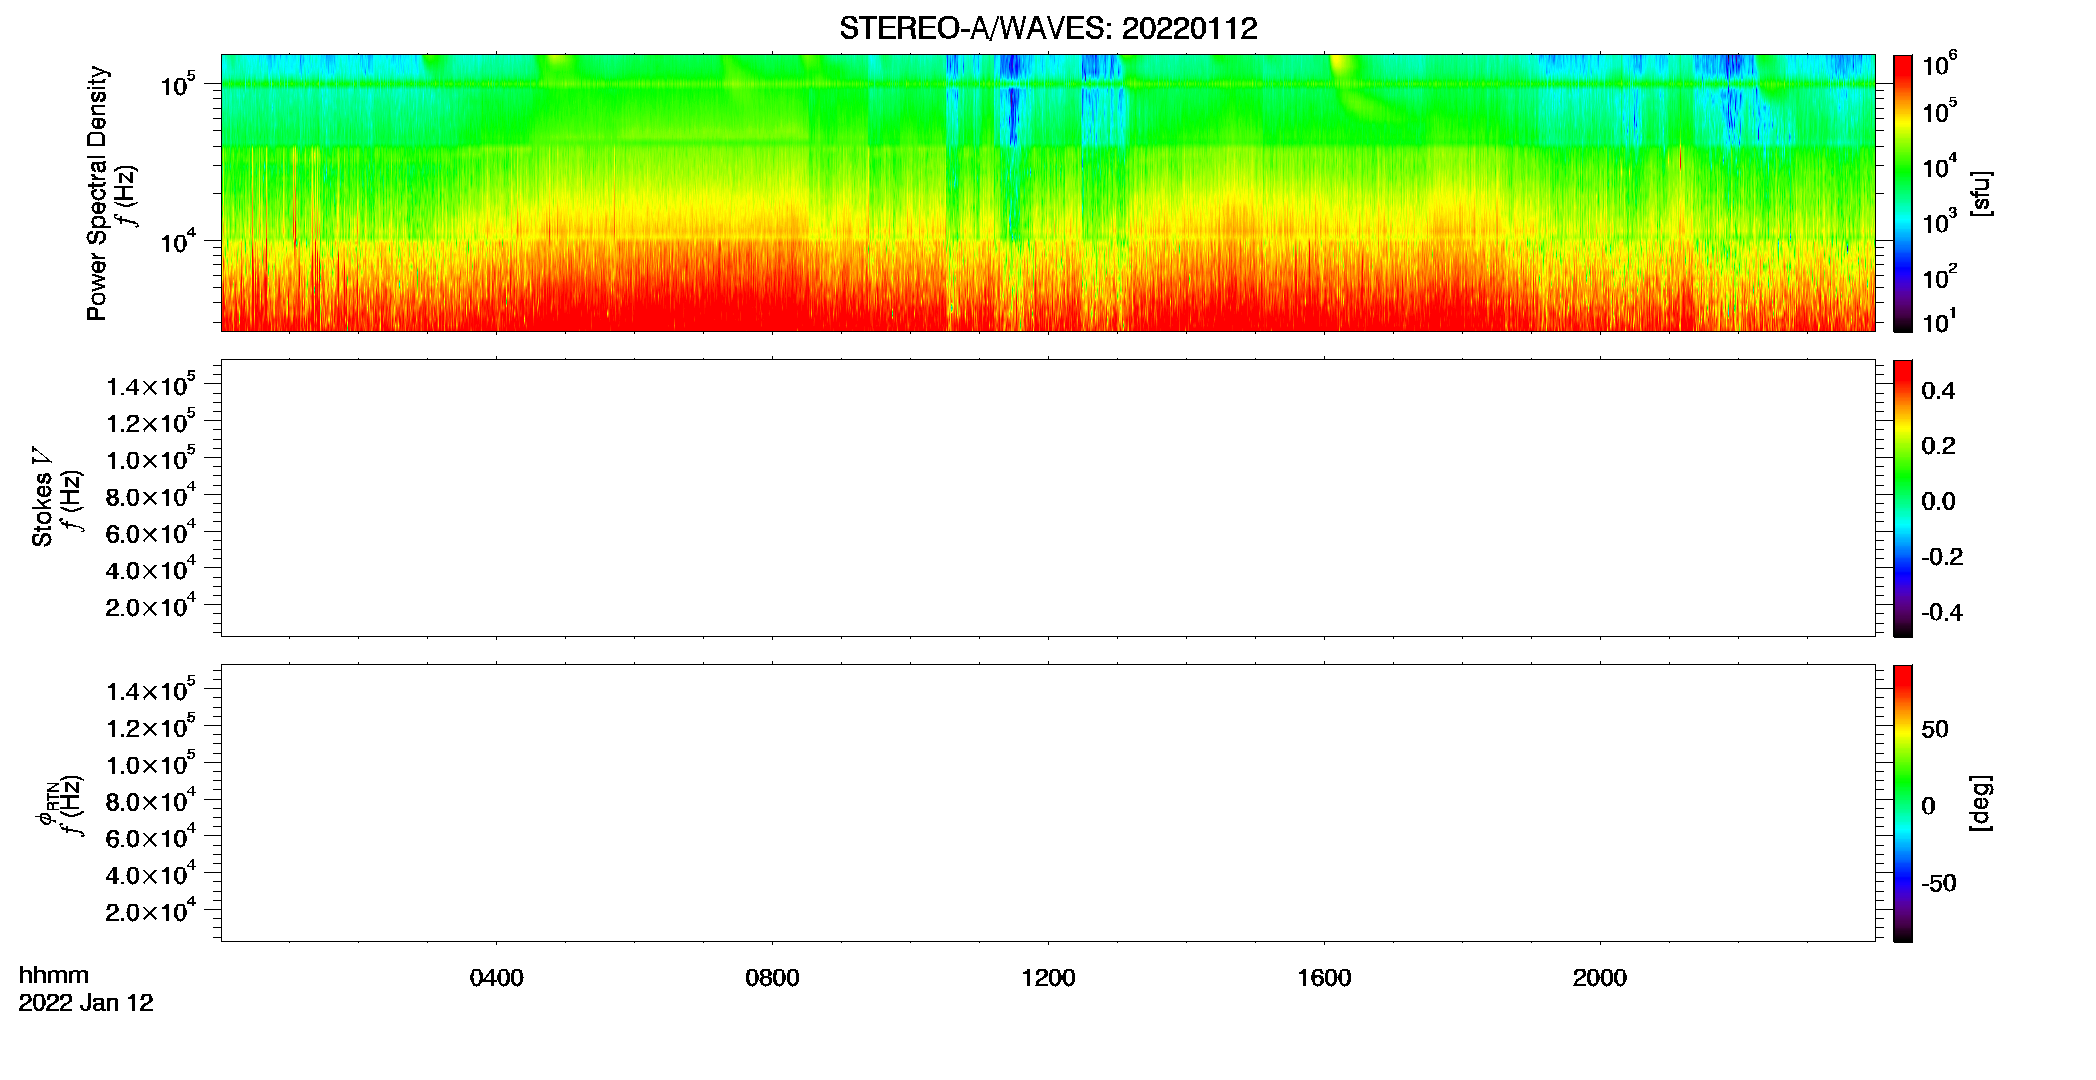Click the phi RTN degrees color bar

[1903, 803]
